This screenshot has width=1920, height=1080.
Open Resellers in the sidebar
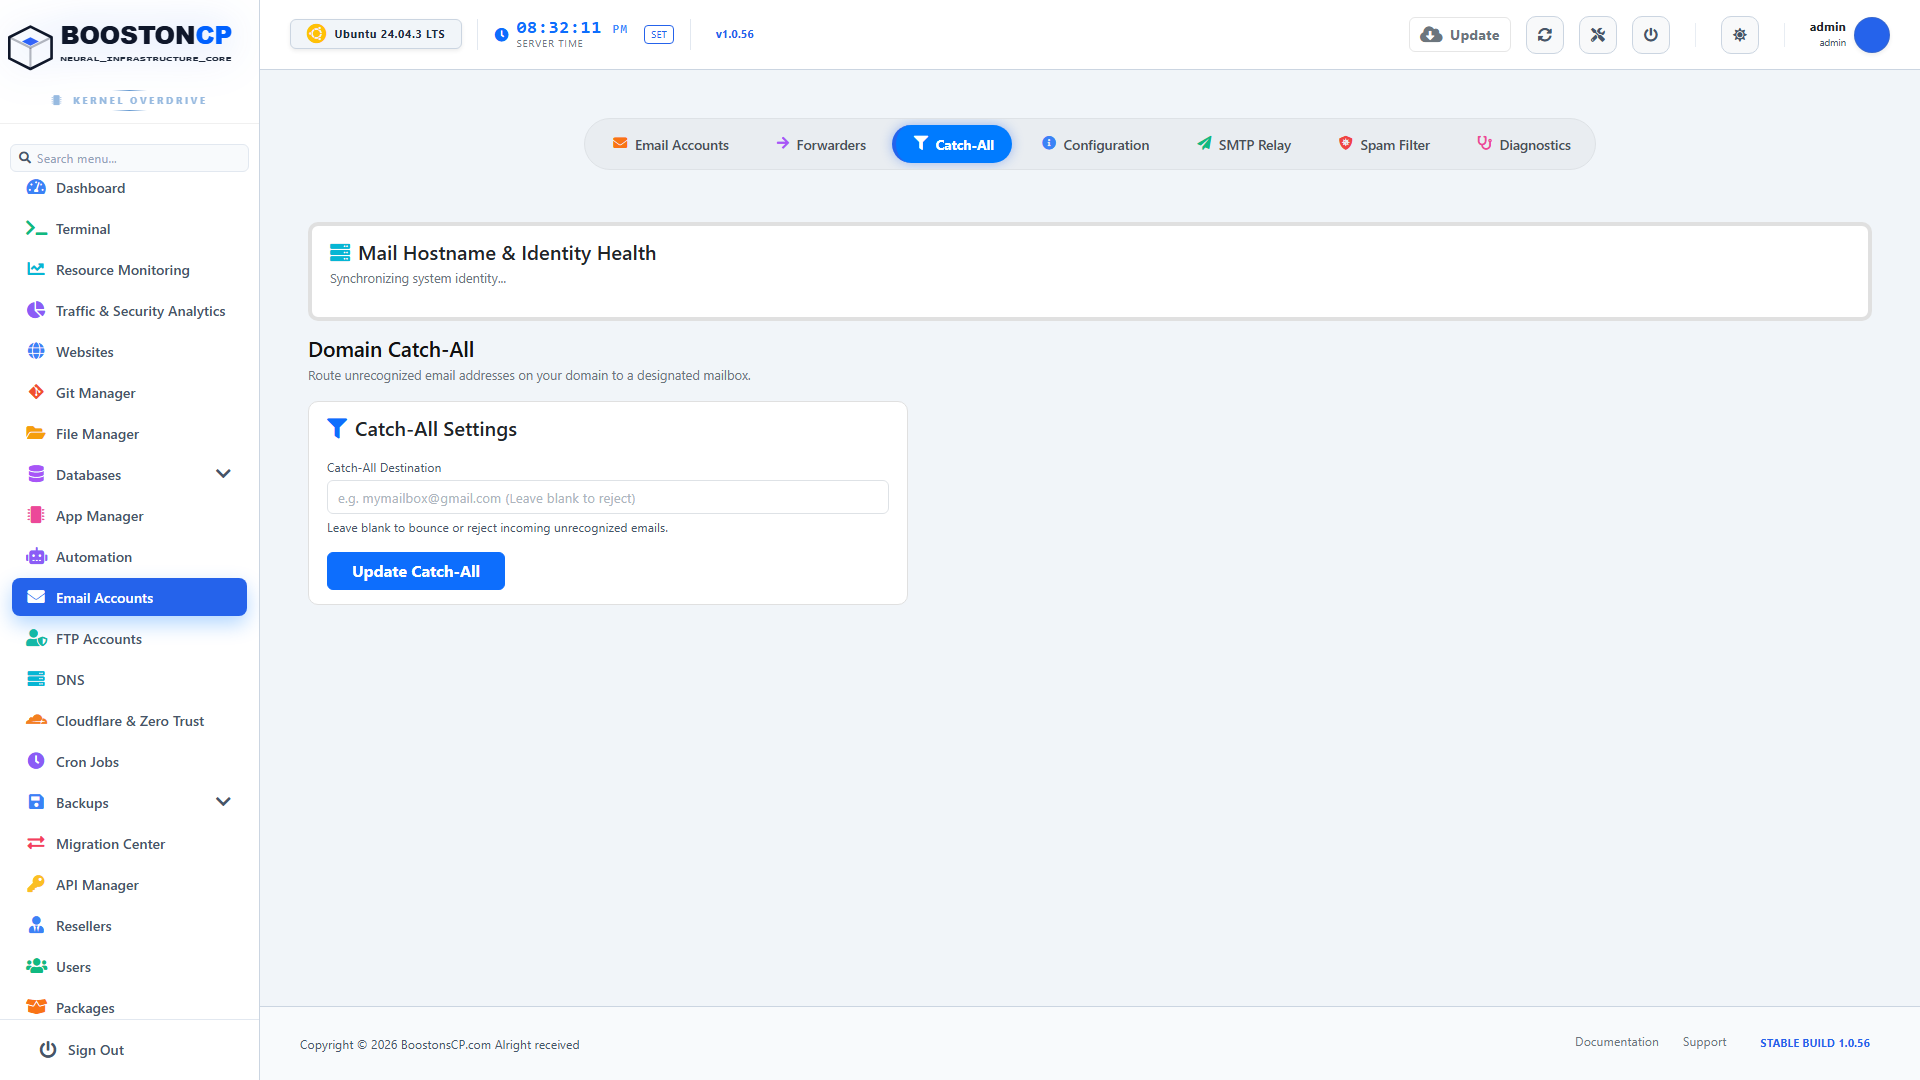click(129, 926)
